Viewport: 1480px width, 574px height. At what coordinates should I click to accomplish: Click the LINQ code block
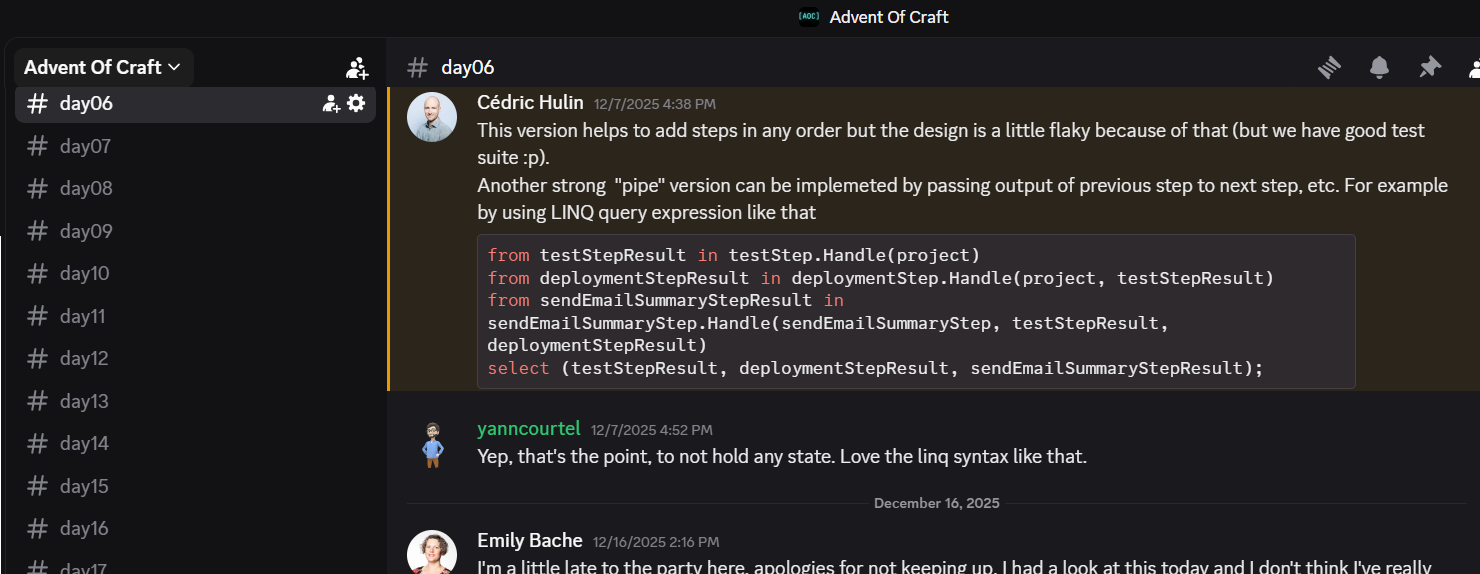(x=916, y=311)
